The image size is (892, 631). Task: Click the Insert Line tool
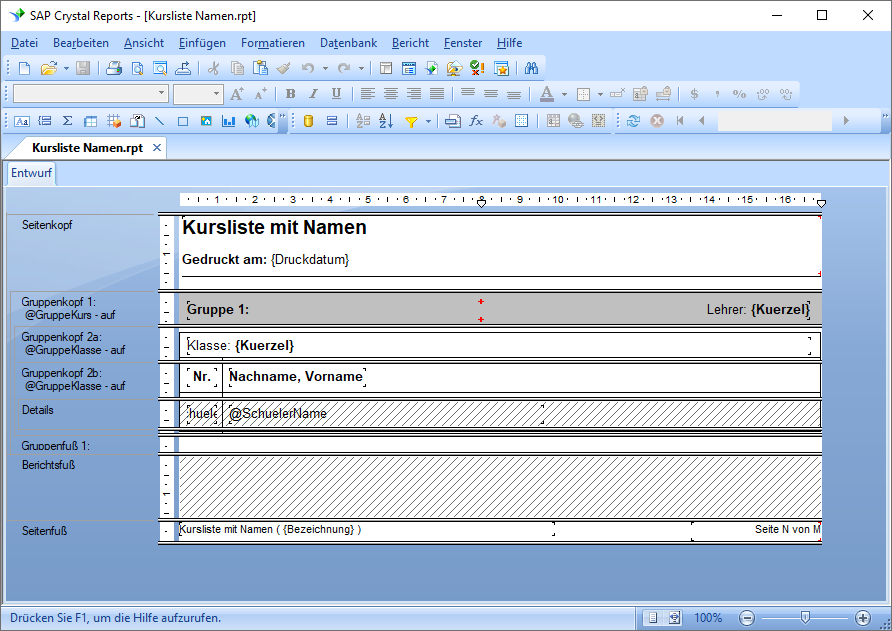coord(160,121)
